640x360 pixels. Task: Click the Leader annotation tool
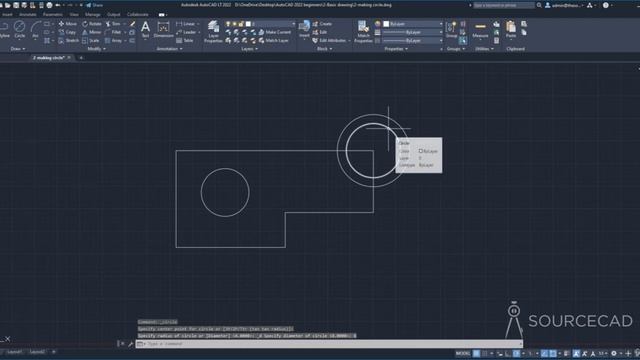click(186, 32)
